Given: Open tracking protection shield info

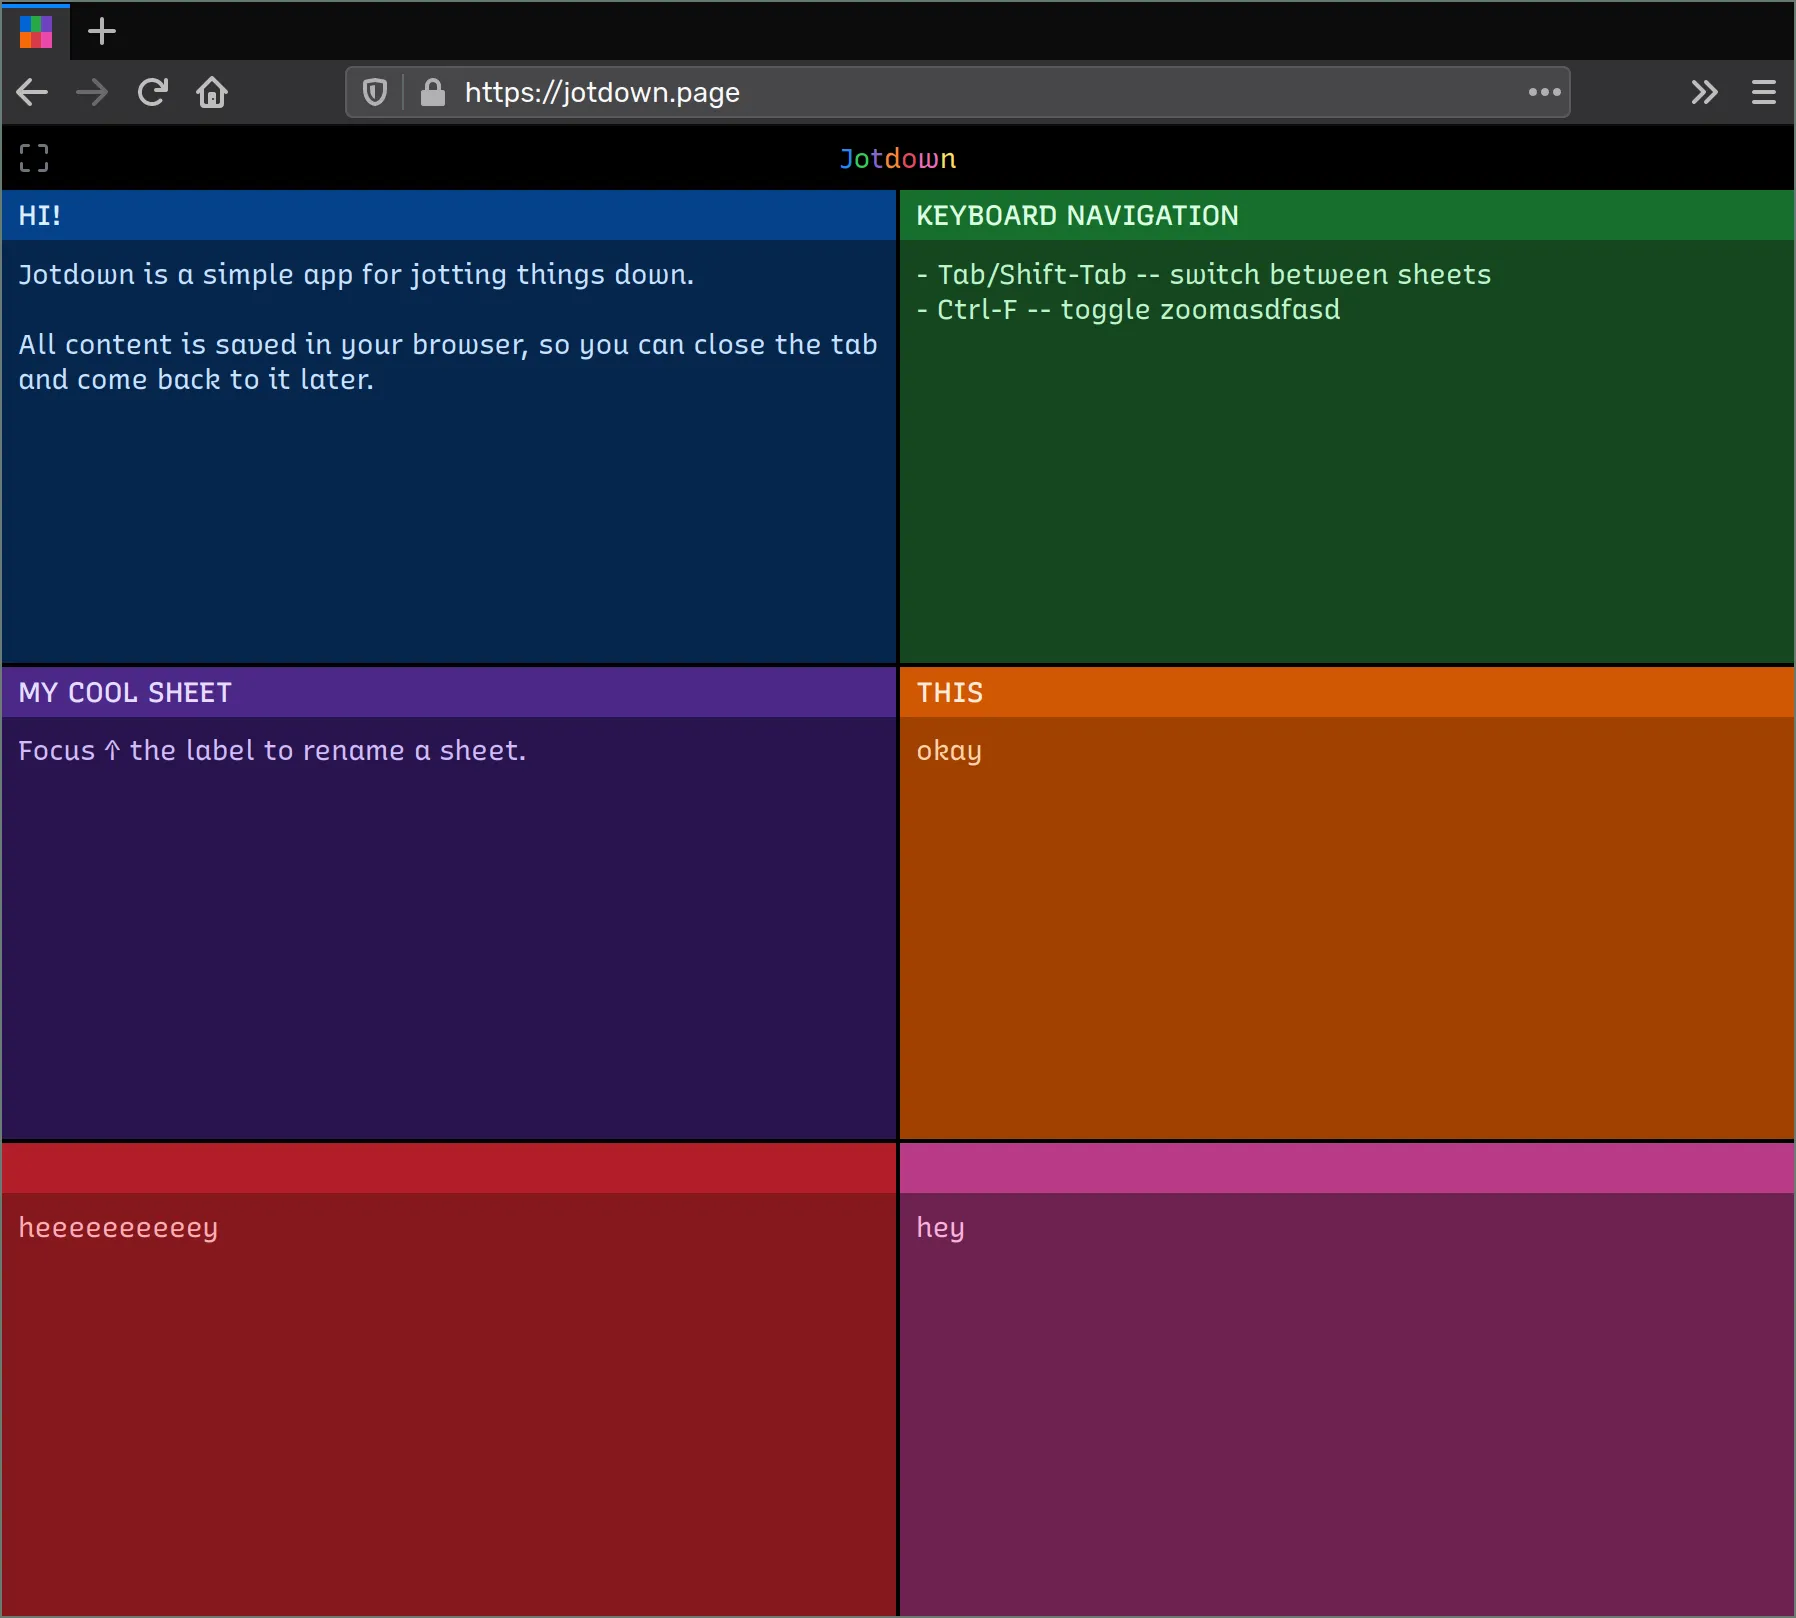Looking at the screenshot, I should pos(375,93).
